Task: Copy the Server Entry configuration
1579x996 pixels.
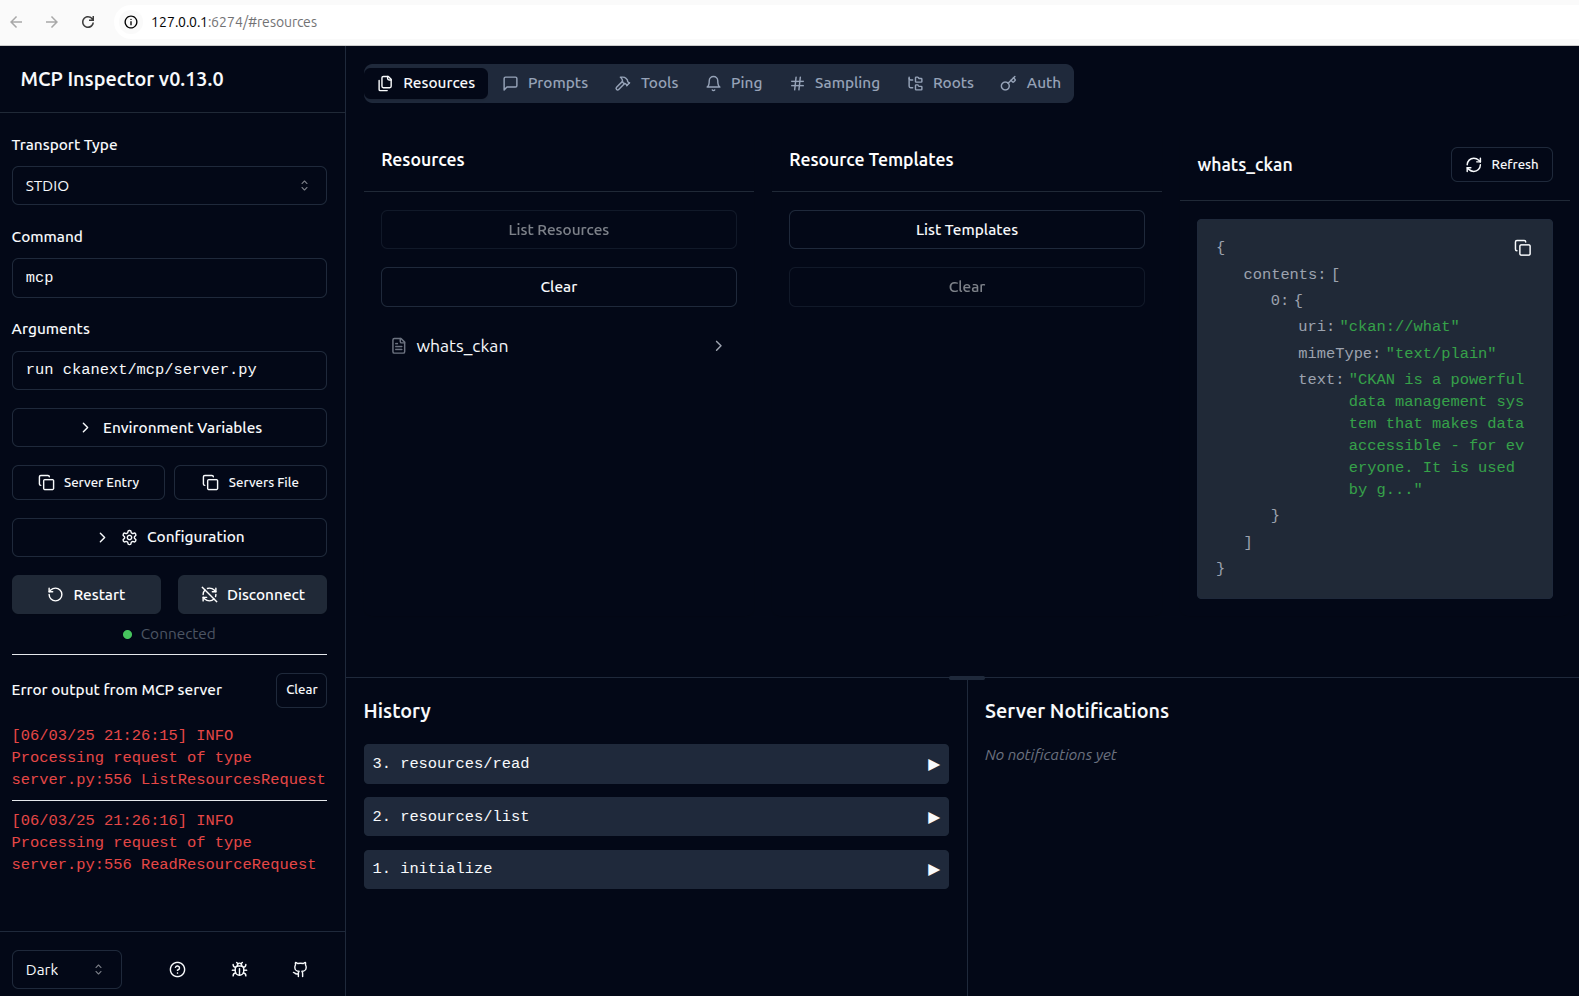Action: tap(88, 483)
